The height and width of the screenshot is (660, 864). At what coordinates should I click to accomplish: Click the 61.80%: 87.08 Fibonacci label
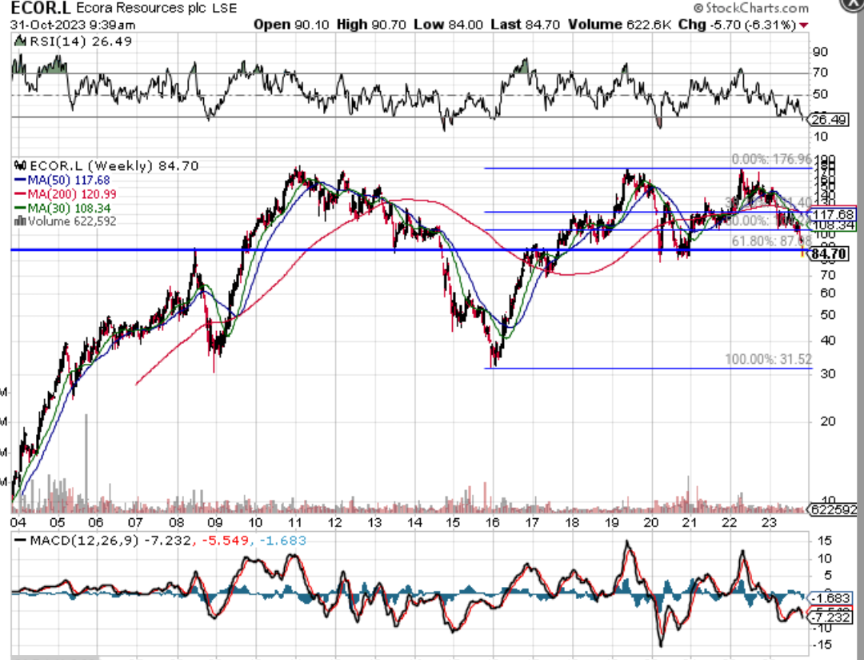coord(771,241)
